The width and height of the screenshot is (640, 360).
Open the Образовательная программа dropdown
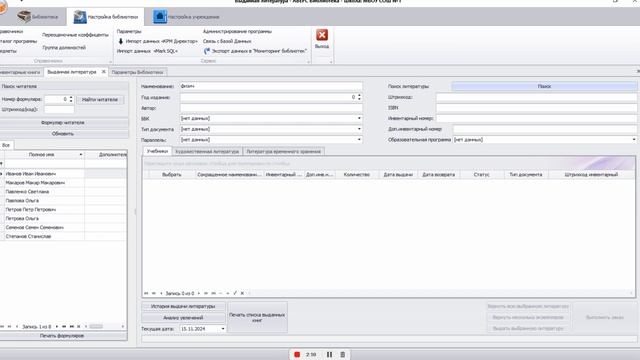(x=634, y=140)
